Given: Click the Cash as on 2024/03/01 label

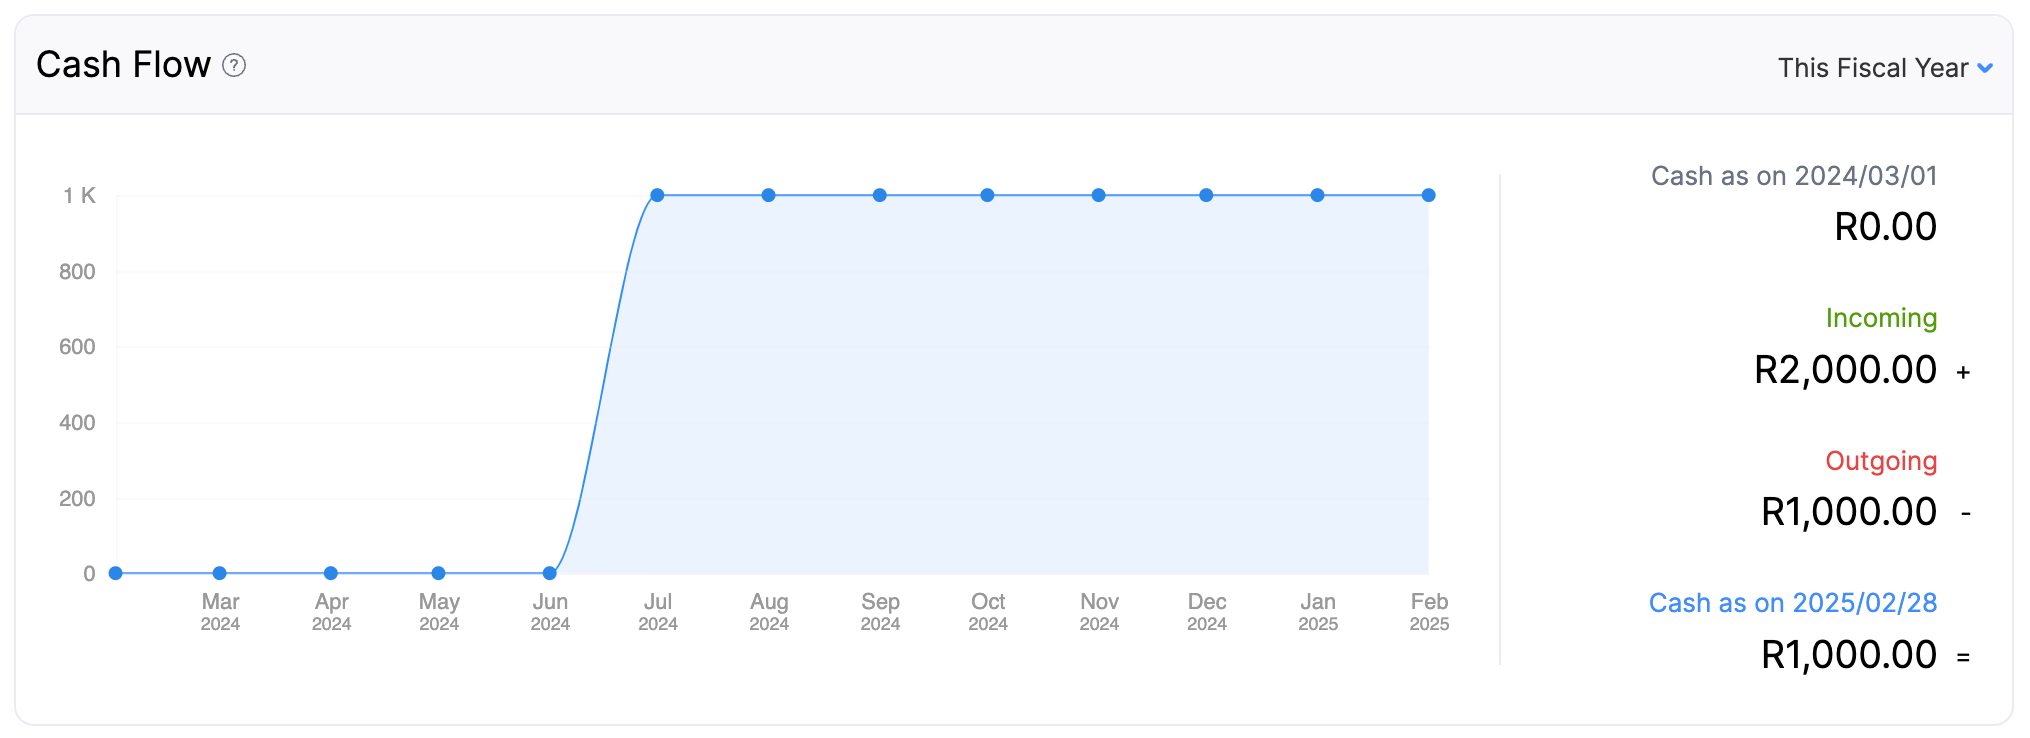Looking at the screenshot, I should pos(1794,175).
